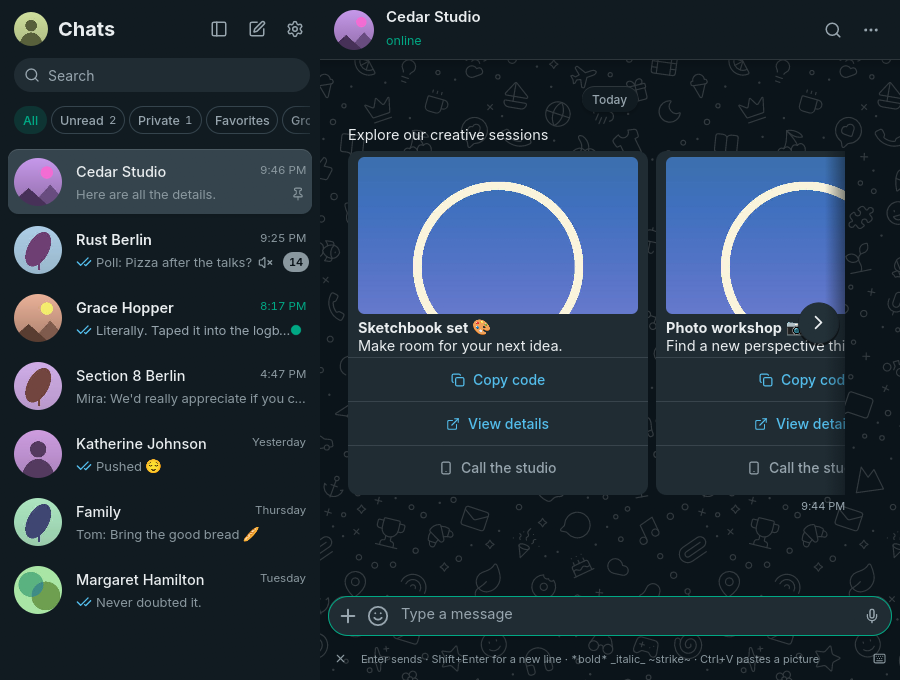Viewport: 900px width, 680px height.
Task: Copy code on Sketchbook set card
Action: coord(498,380)
